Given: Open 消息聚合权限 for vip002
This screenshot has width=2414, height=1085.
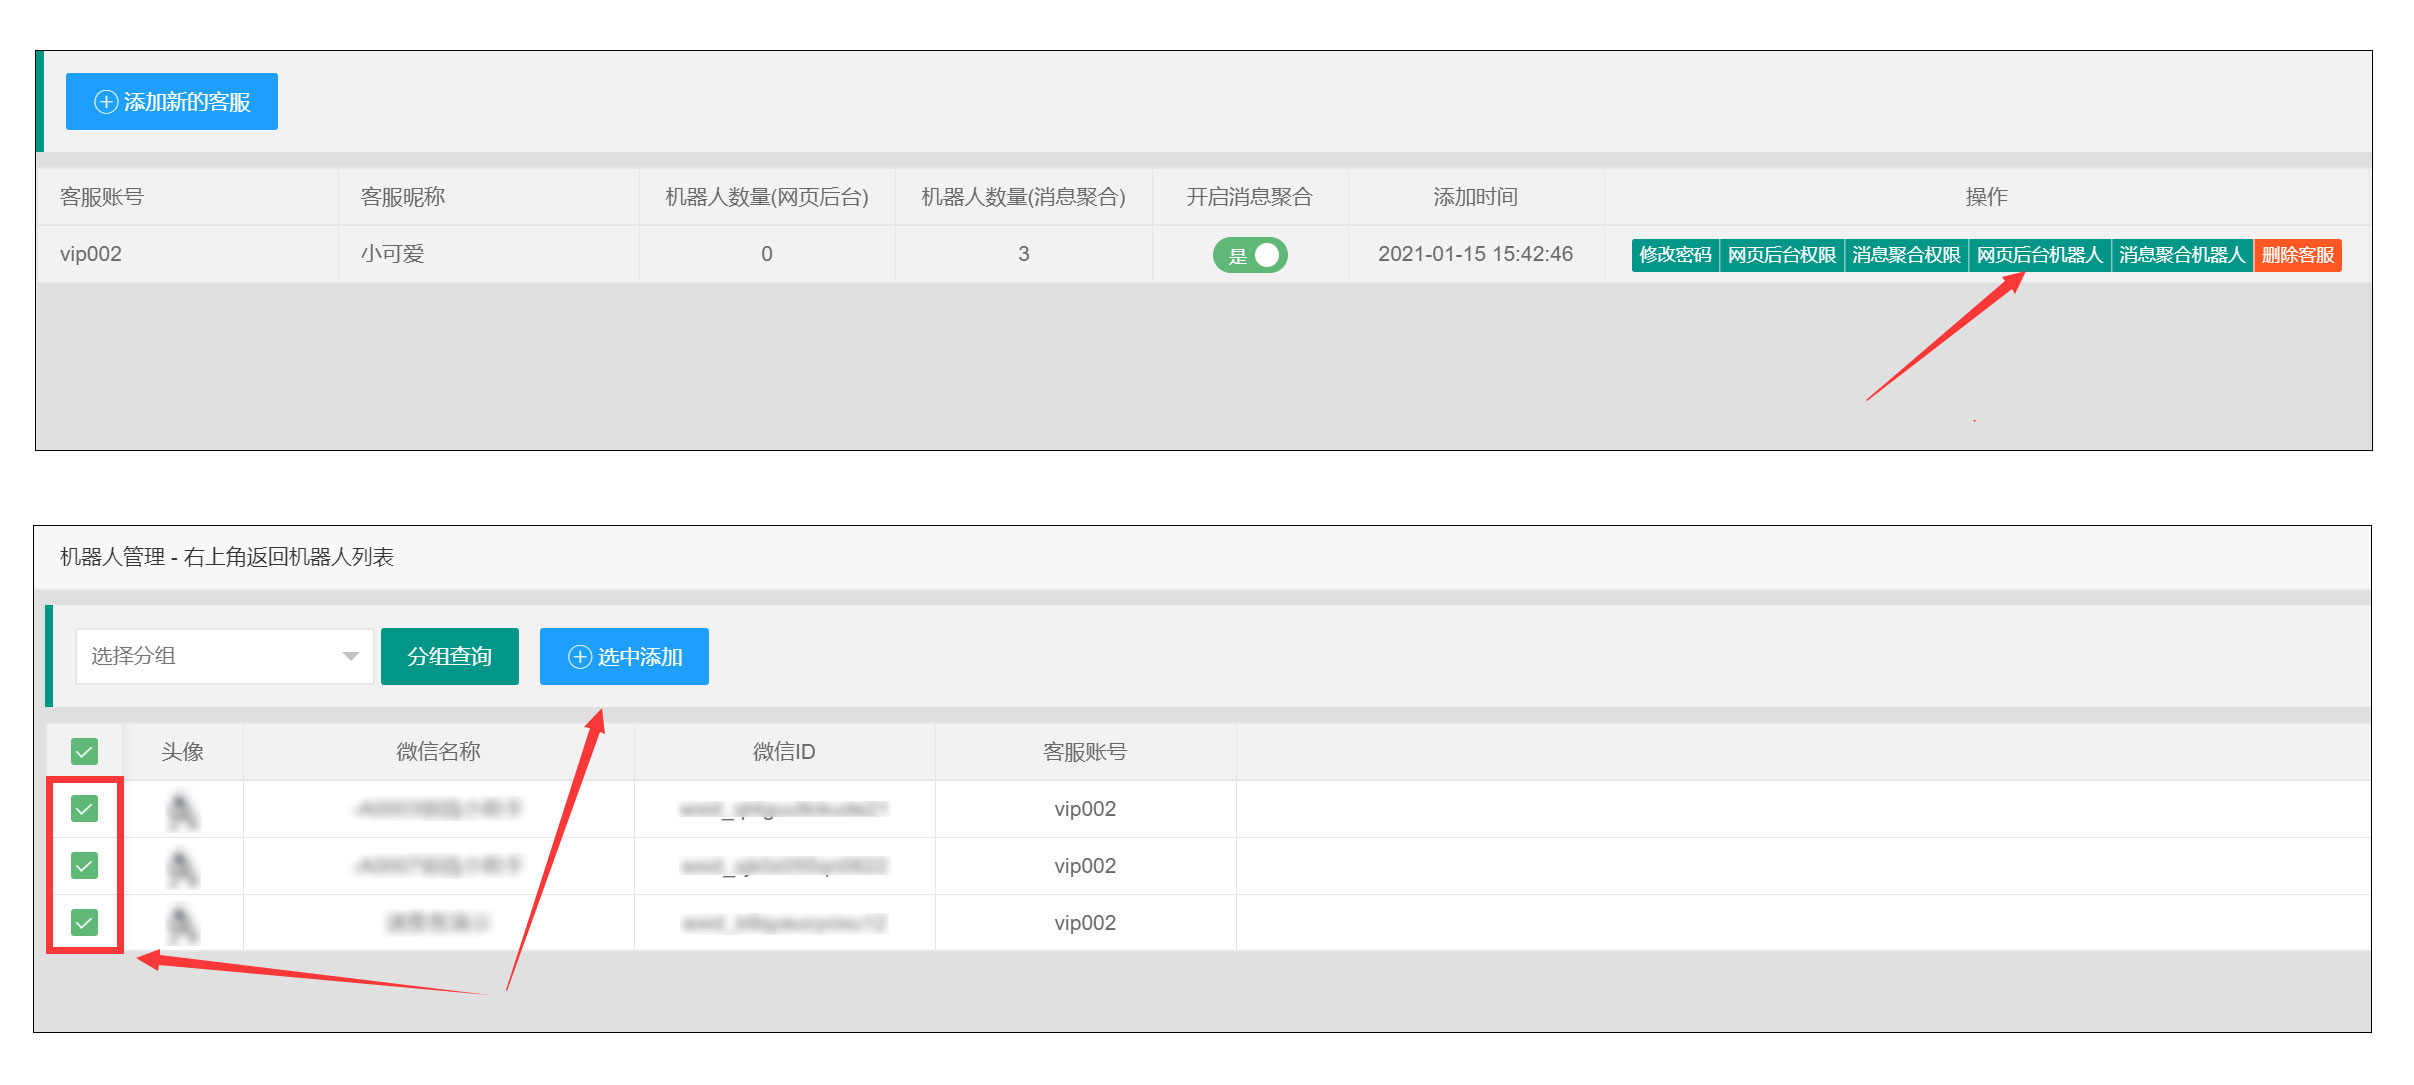Looking at the screenshot, I should click(1906, 255).
